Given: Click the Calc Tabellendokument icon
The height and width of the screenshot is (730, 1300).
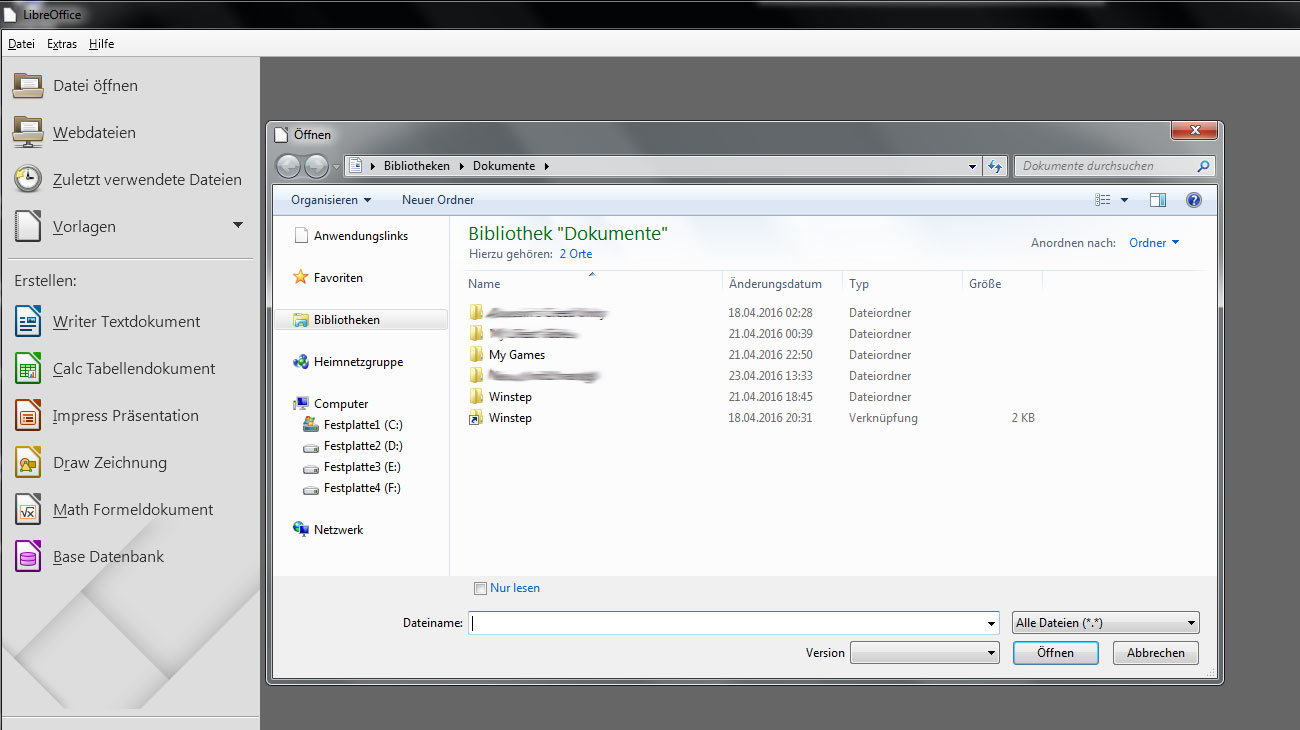Looking at the screenshot, I should coord(27,368).
